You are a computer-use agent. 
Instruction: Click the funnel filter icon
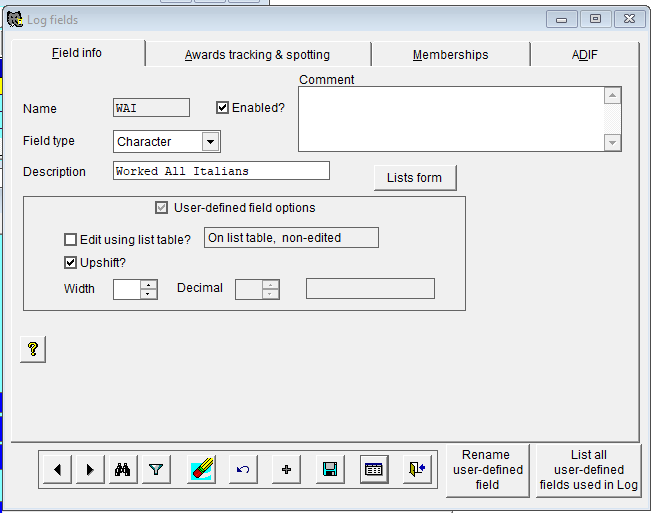[156, 469]
